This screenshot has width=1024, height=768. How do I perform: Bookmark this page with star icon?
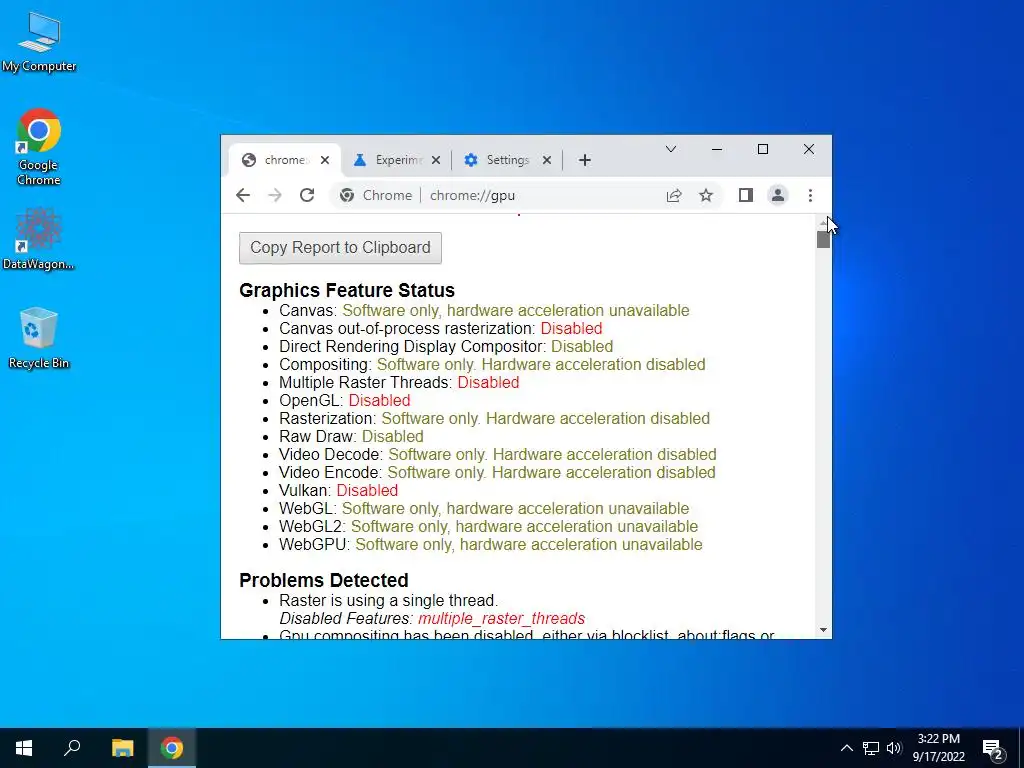click(x=706, y=195)
